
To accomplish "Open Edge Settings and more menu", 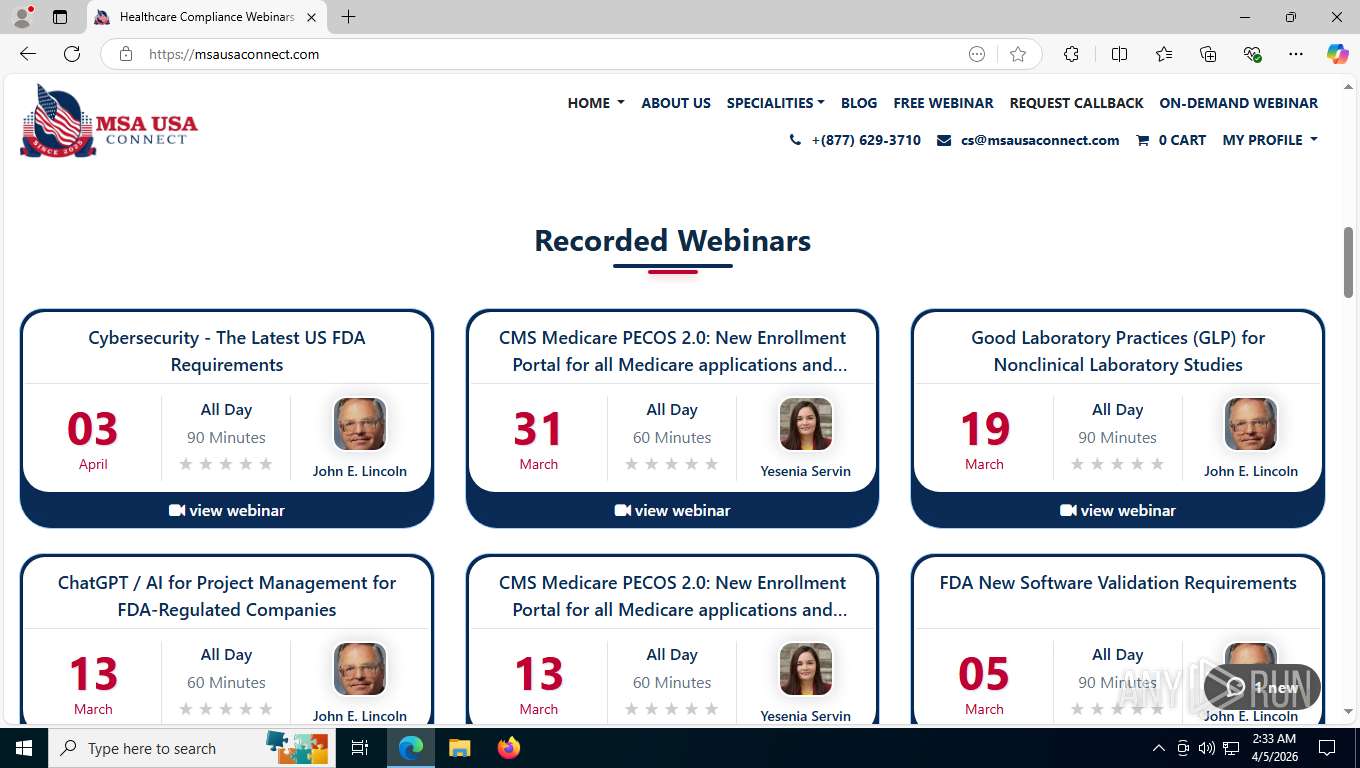I will (1296, 54).
